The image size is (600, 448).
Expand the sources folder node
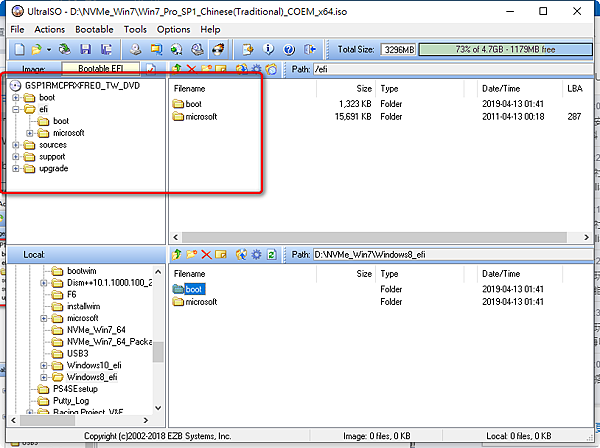coord(16,145)
